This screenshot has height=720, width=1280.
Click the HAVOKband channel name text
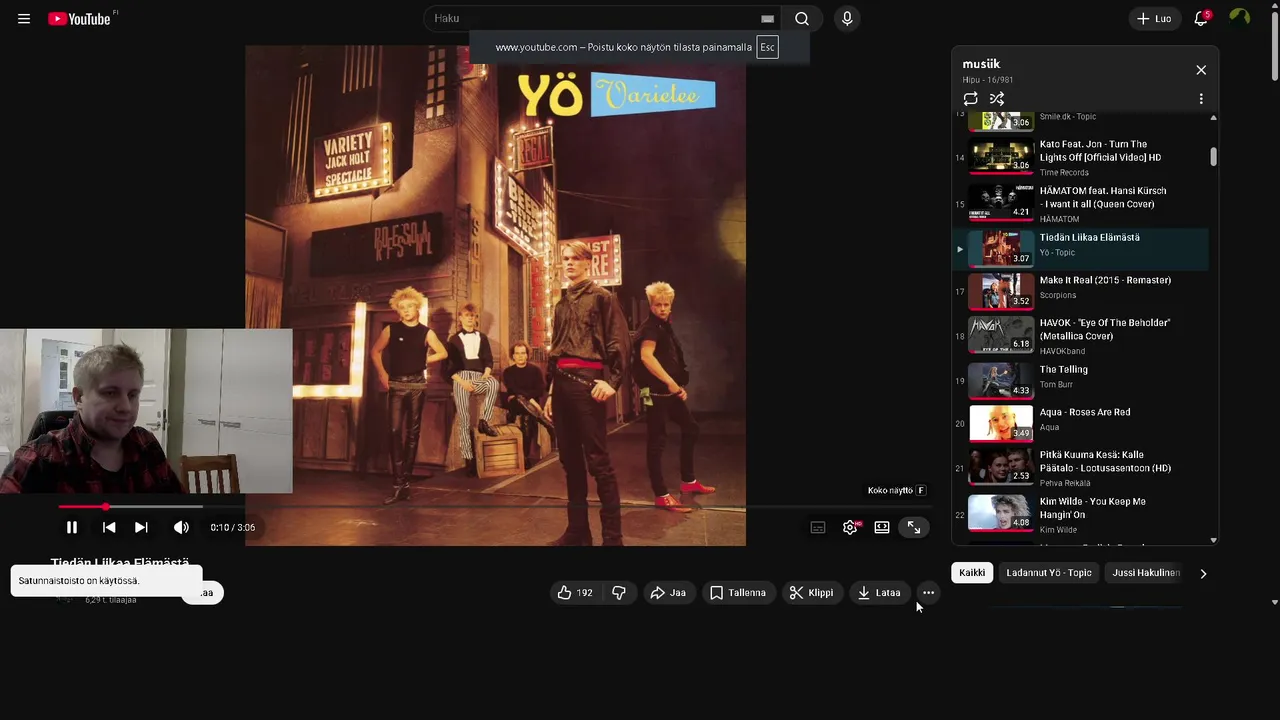click(x=1061, y=351)
